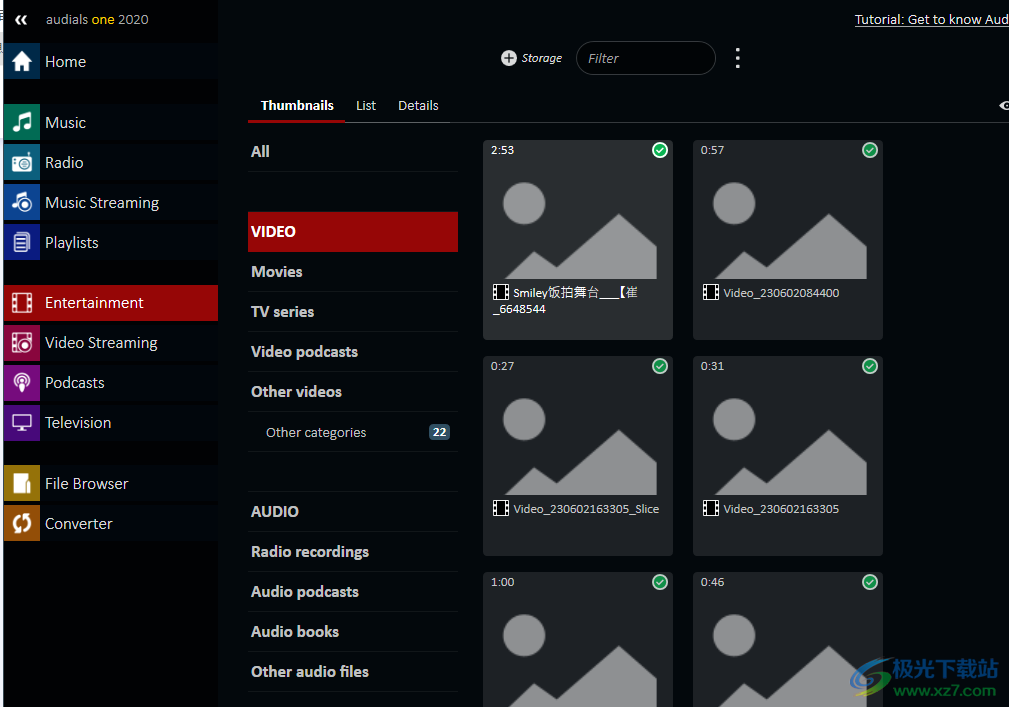This screenshot has height=707, width=1009.
Task: Open the three-dot options menu
Action: (737, 58)
